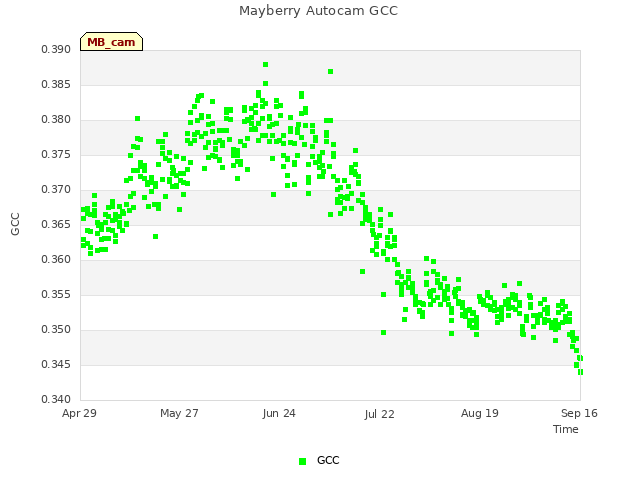The image size is (640, 480).
Task: Click the 0.390 y-axis value
Action: (56, 49)
